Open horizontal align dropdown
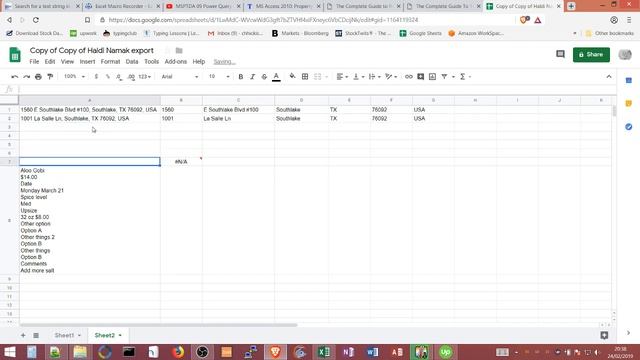640x360 pixels. pos(342,77)
